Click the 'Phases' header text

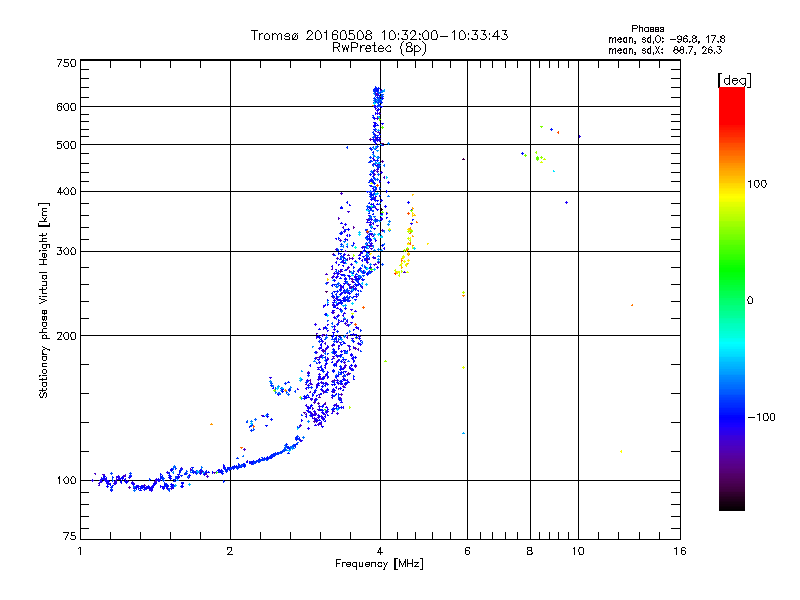tap(647, 29)
